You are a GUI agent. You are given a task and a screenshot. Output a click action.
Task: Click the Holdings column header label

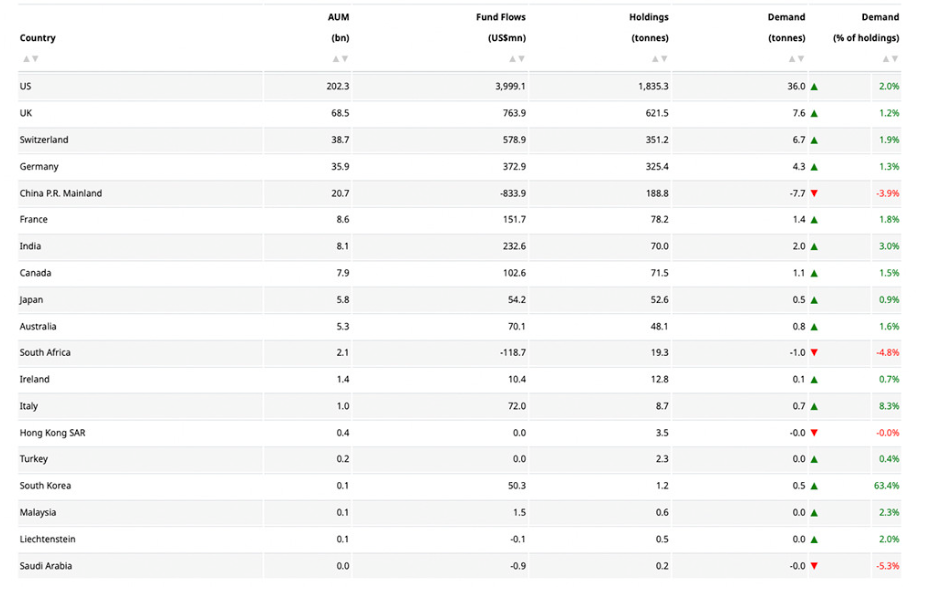(649, 17)
